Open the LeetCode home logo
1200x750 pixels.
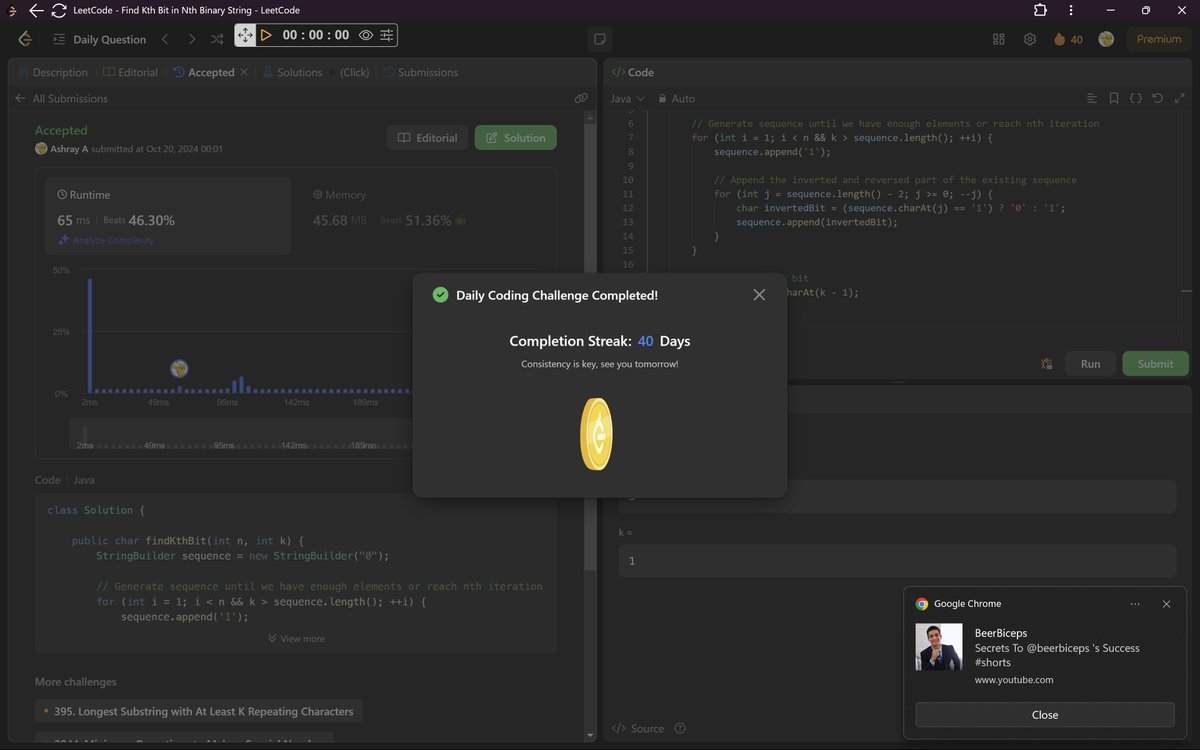pyautogui.click(x=26, y=39)
